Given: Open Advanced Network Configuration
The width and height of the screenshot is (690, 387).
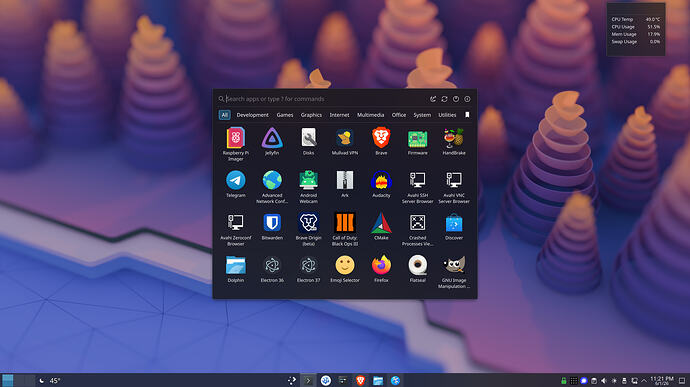Looking at the screenshot, I should [x=272, y=187].
